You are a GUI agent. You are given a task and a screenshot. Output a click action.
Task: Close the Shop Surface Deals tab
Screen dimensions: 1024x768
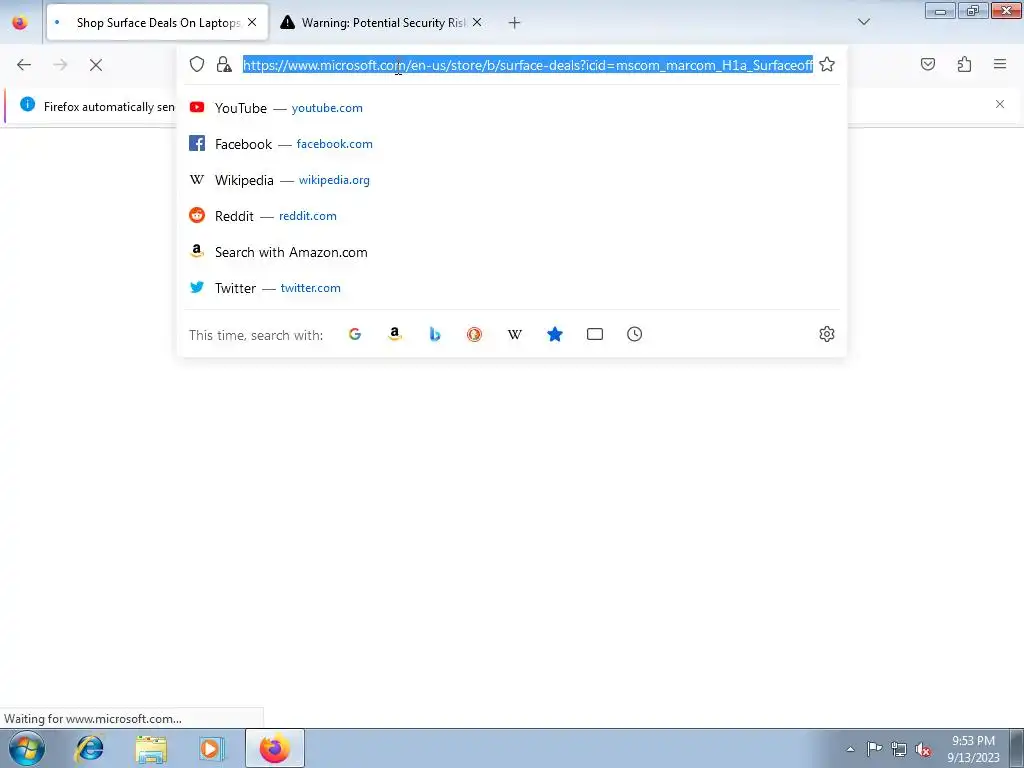(x=252, y=22)
